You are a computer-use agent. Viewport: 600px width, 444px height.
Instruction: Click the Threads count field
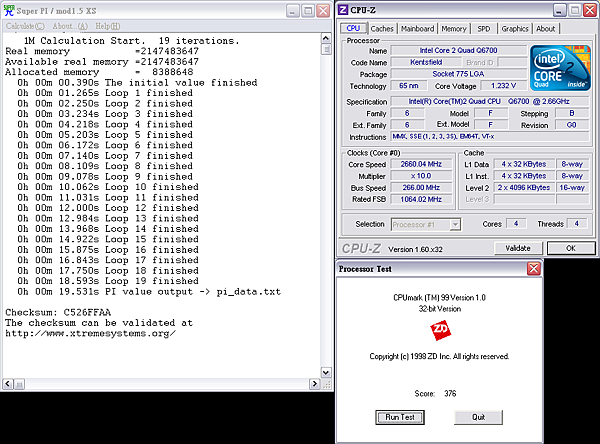576,224
